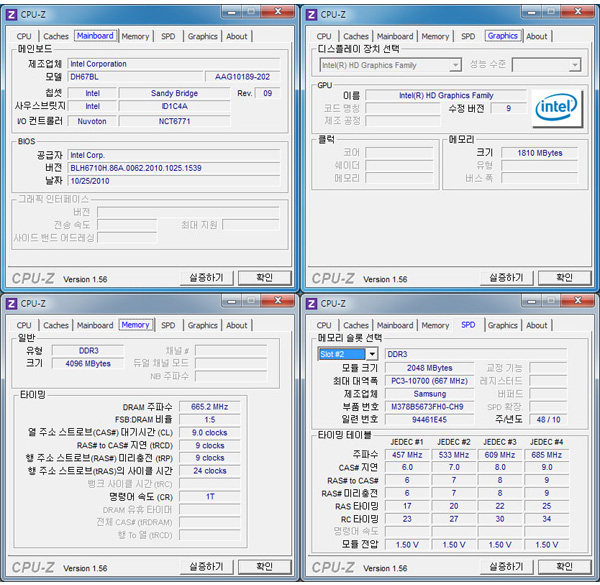Open Mainboard tab in Memory window
Viewport: 600px width, 585px height.
pyautogui.click(x=95, y=325)
